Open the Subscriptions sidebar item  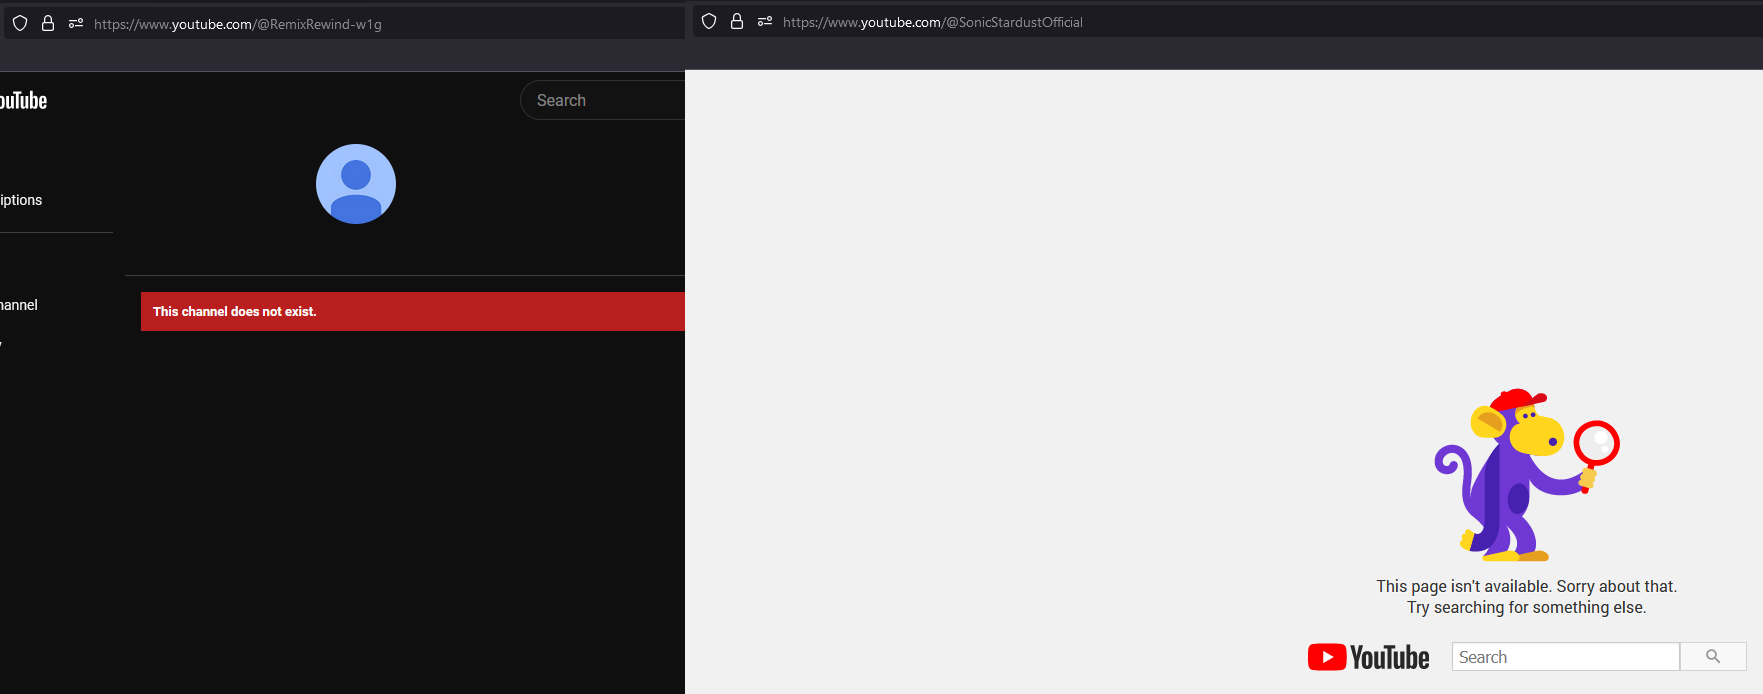coord(21,200)
